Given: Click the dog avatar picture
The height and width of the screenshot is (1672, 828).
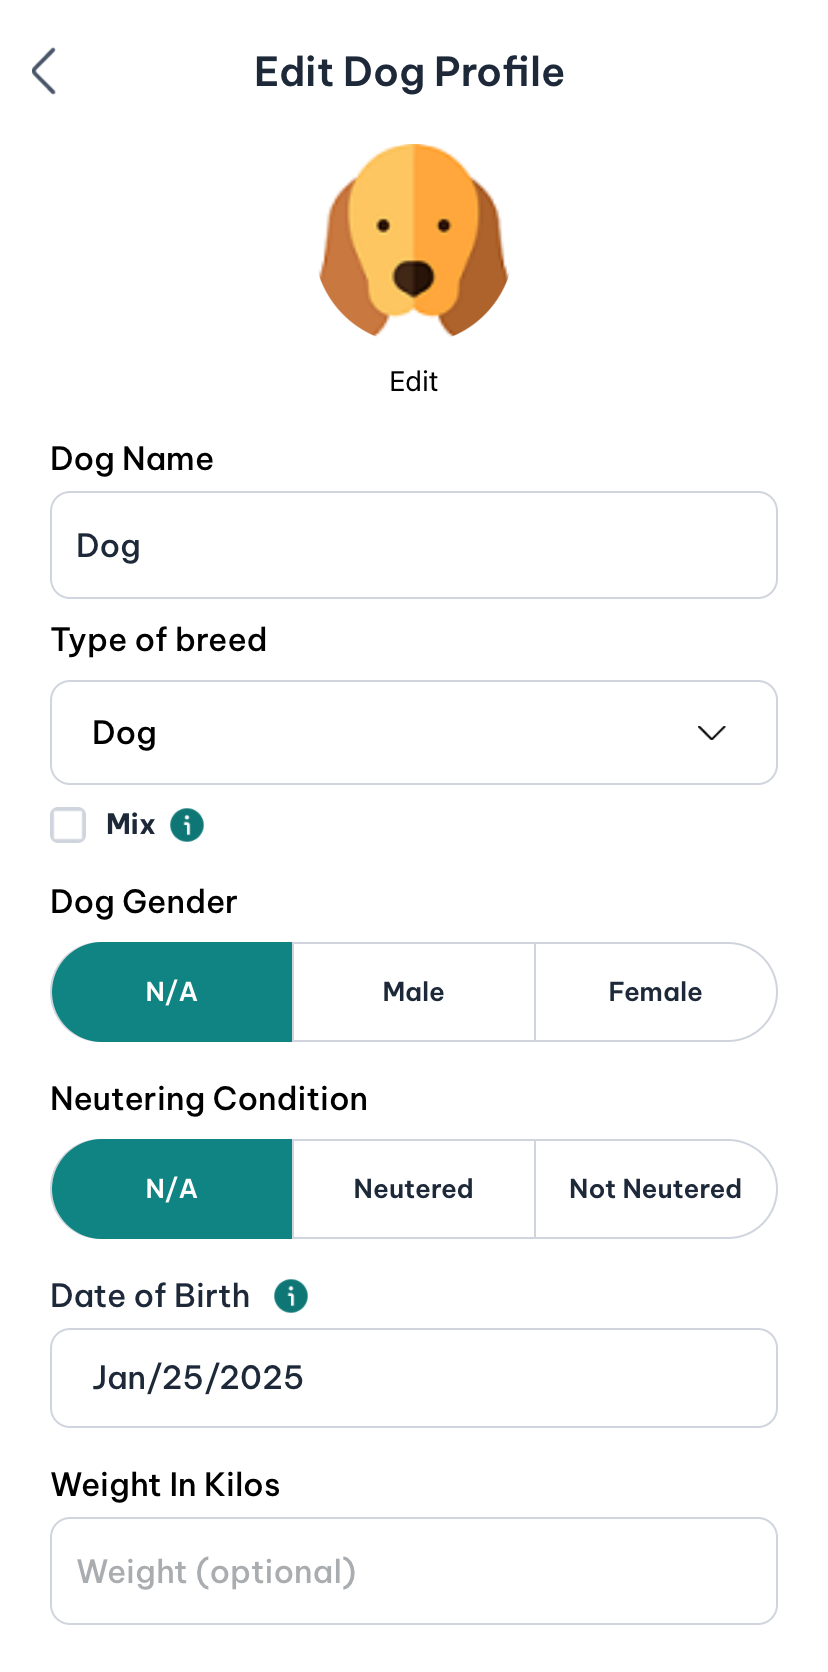Looking at the screenshot, I should (413, 238).
